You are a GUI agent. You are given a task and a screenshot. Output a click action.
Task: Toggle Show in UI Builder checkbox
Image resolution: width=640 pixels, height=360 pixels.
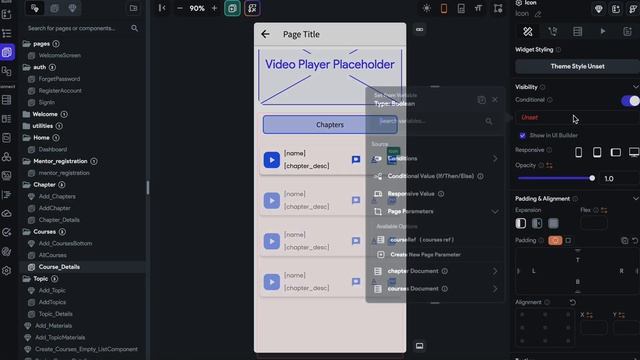(522, 136)
